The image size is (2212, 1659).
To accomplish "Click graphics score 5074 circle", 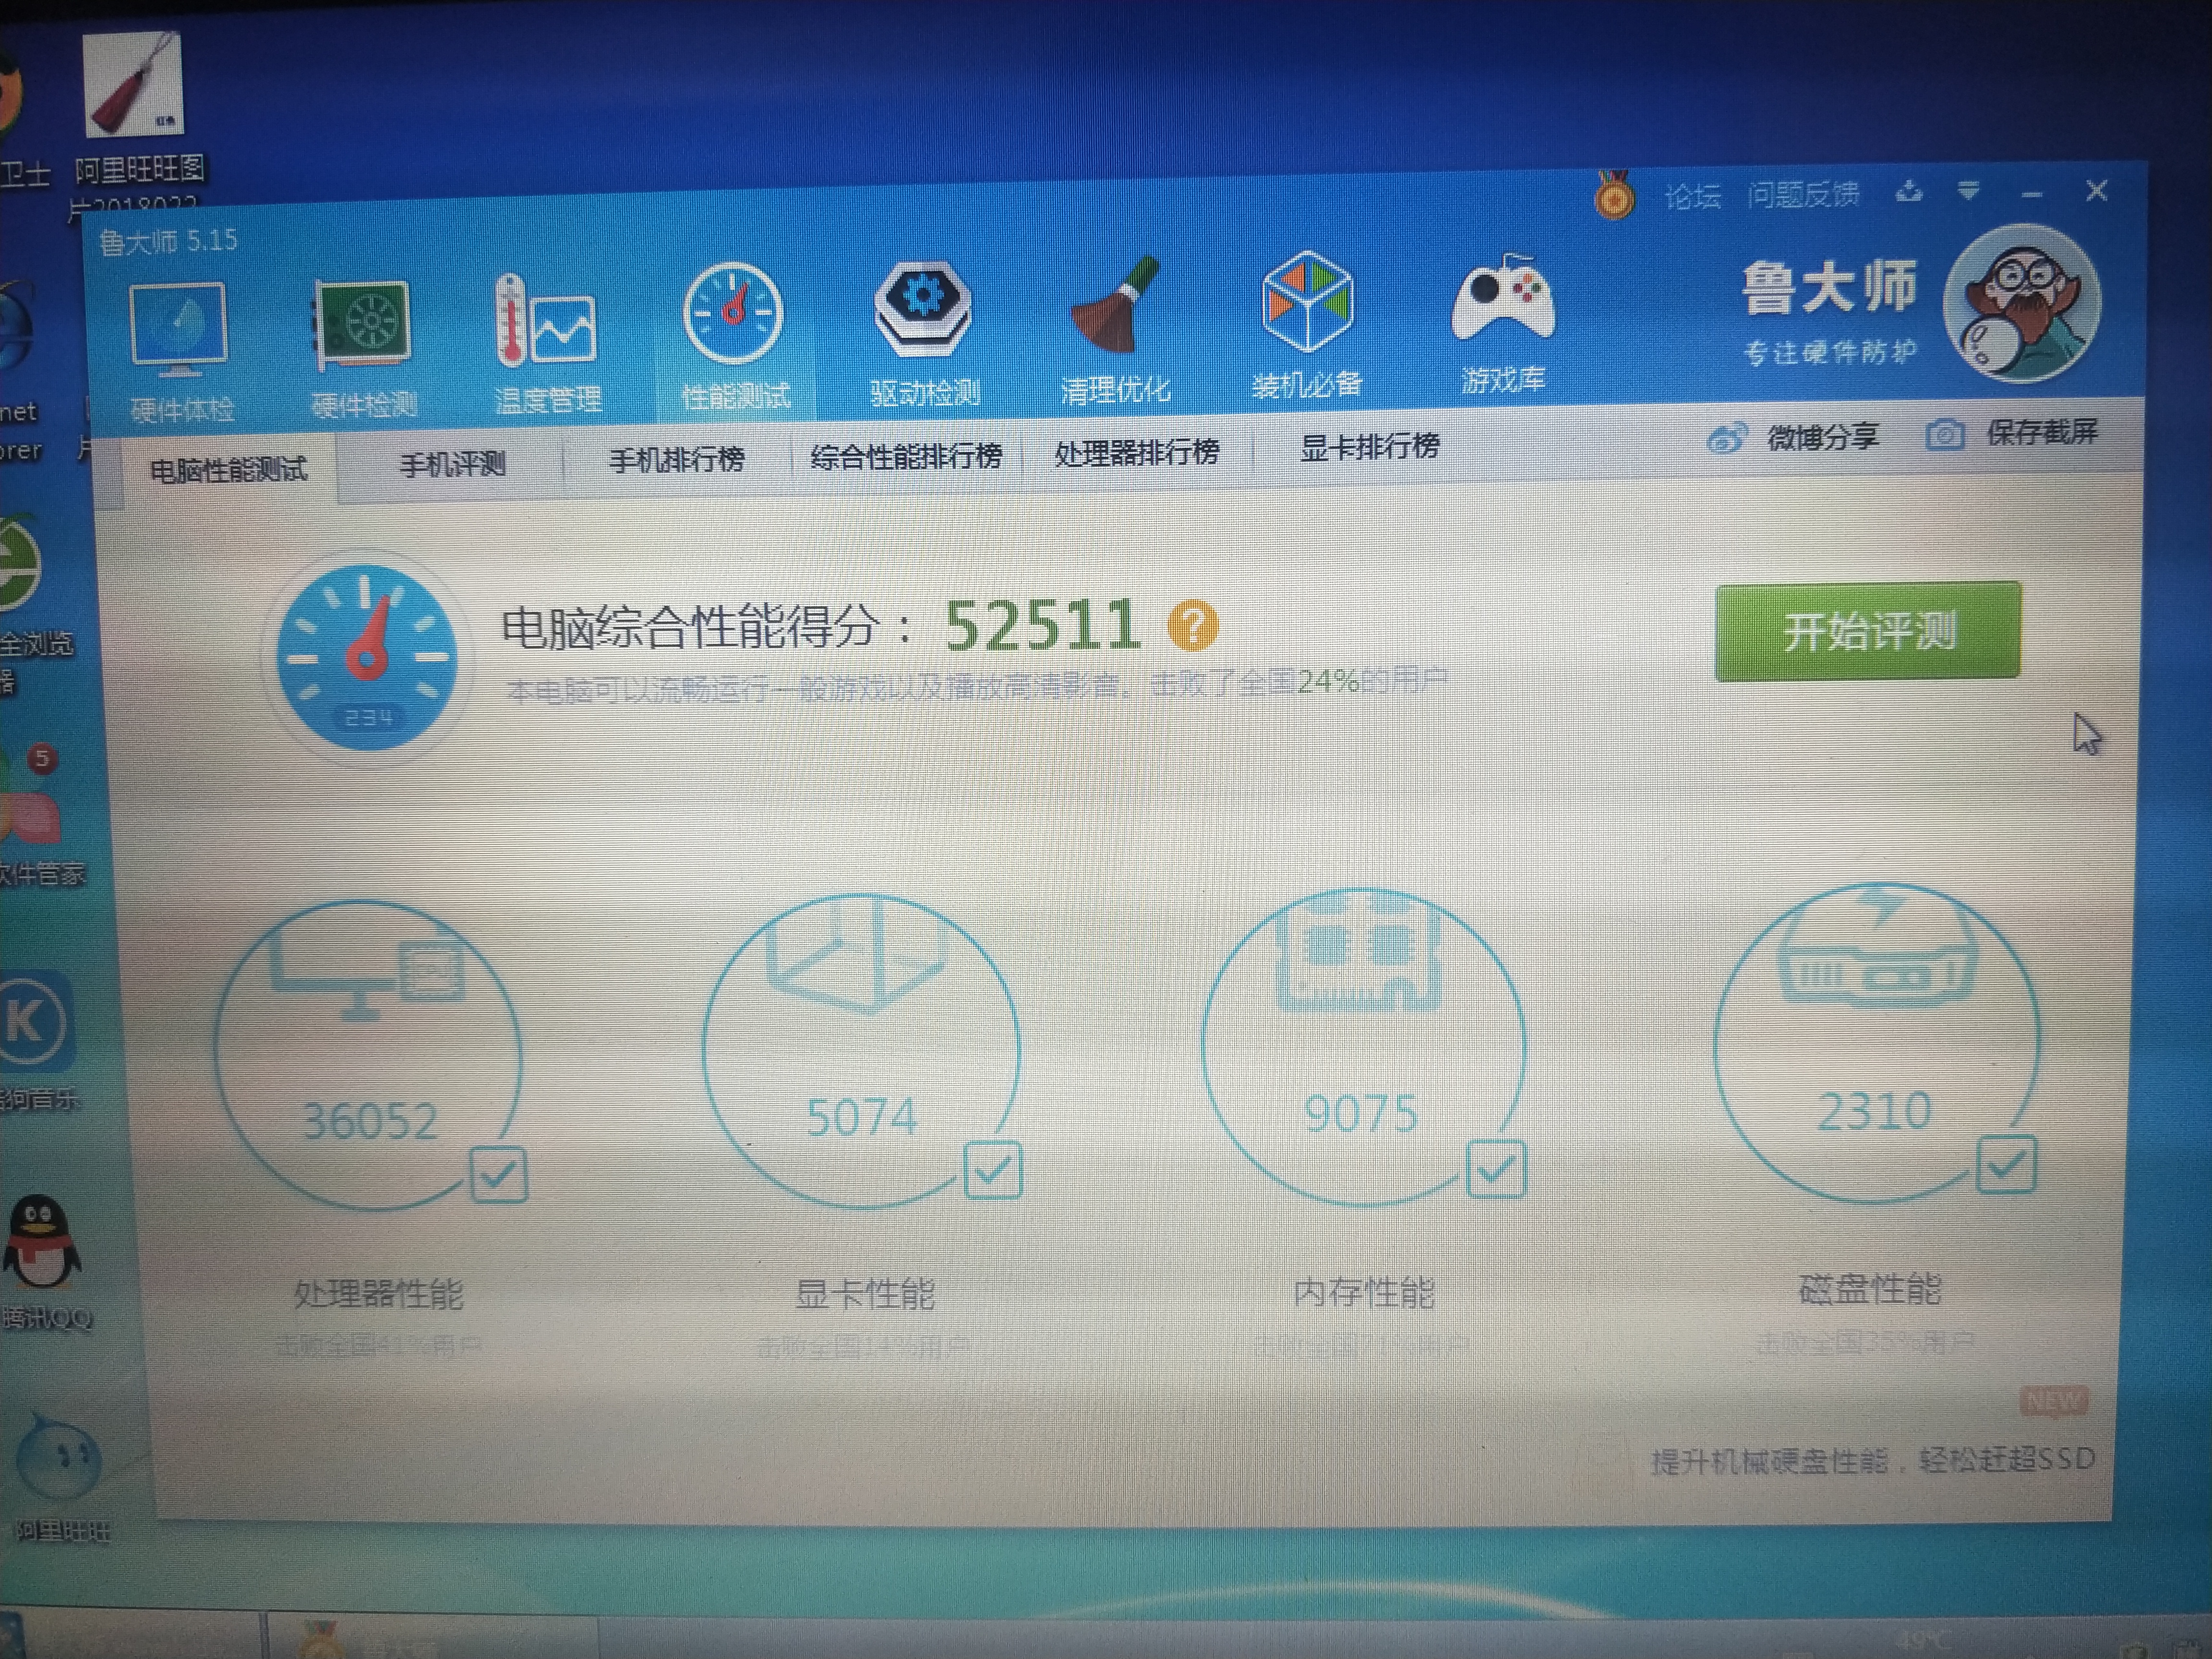I will (x=860, y=1050).
